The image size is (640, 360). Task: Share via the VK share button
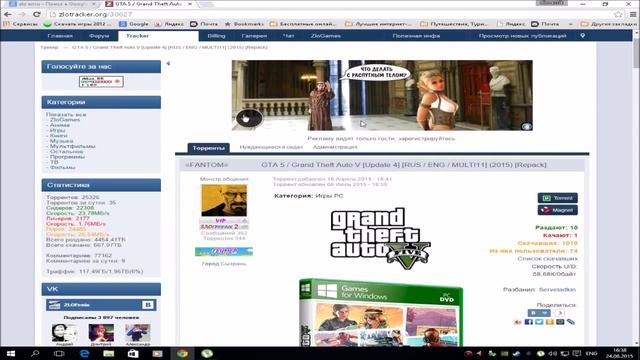point(539,313)
